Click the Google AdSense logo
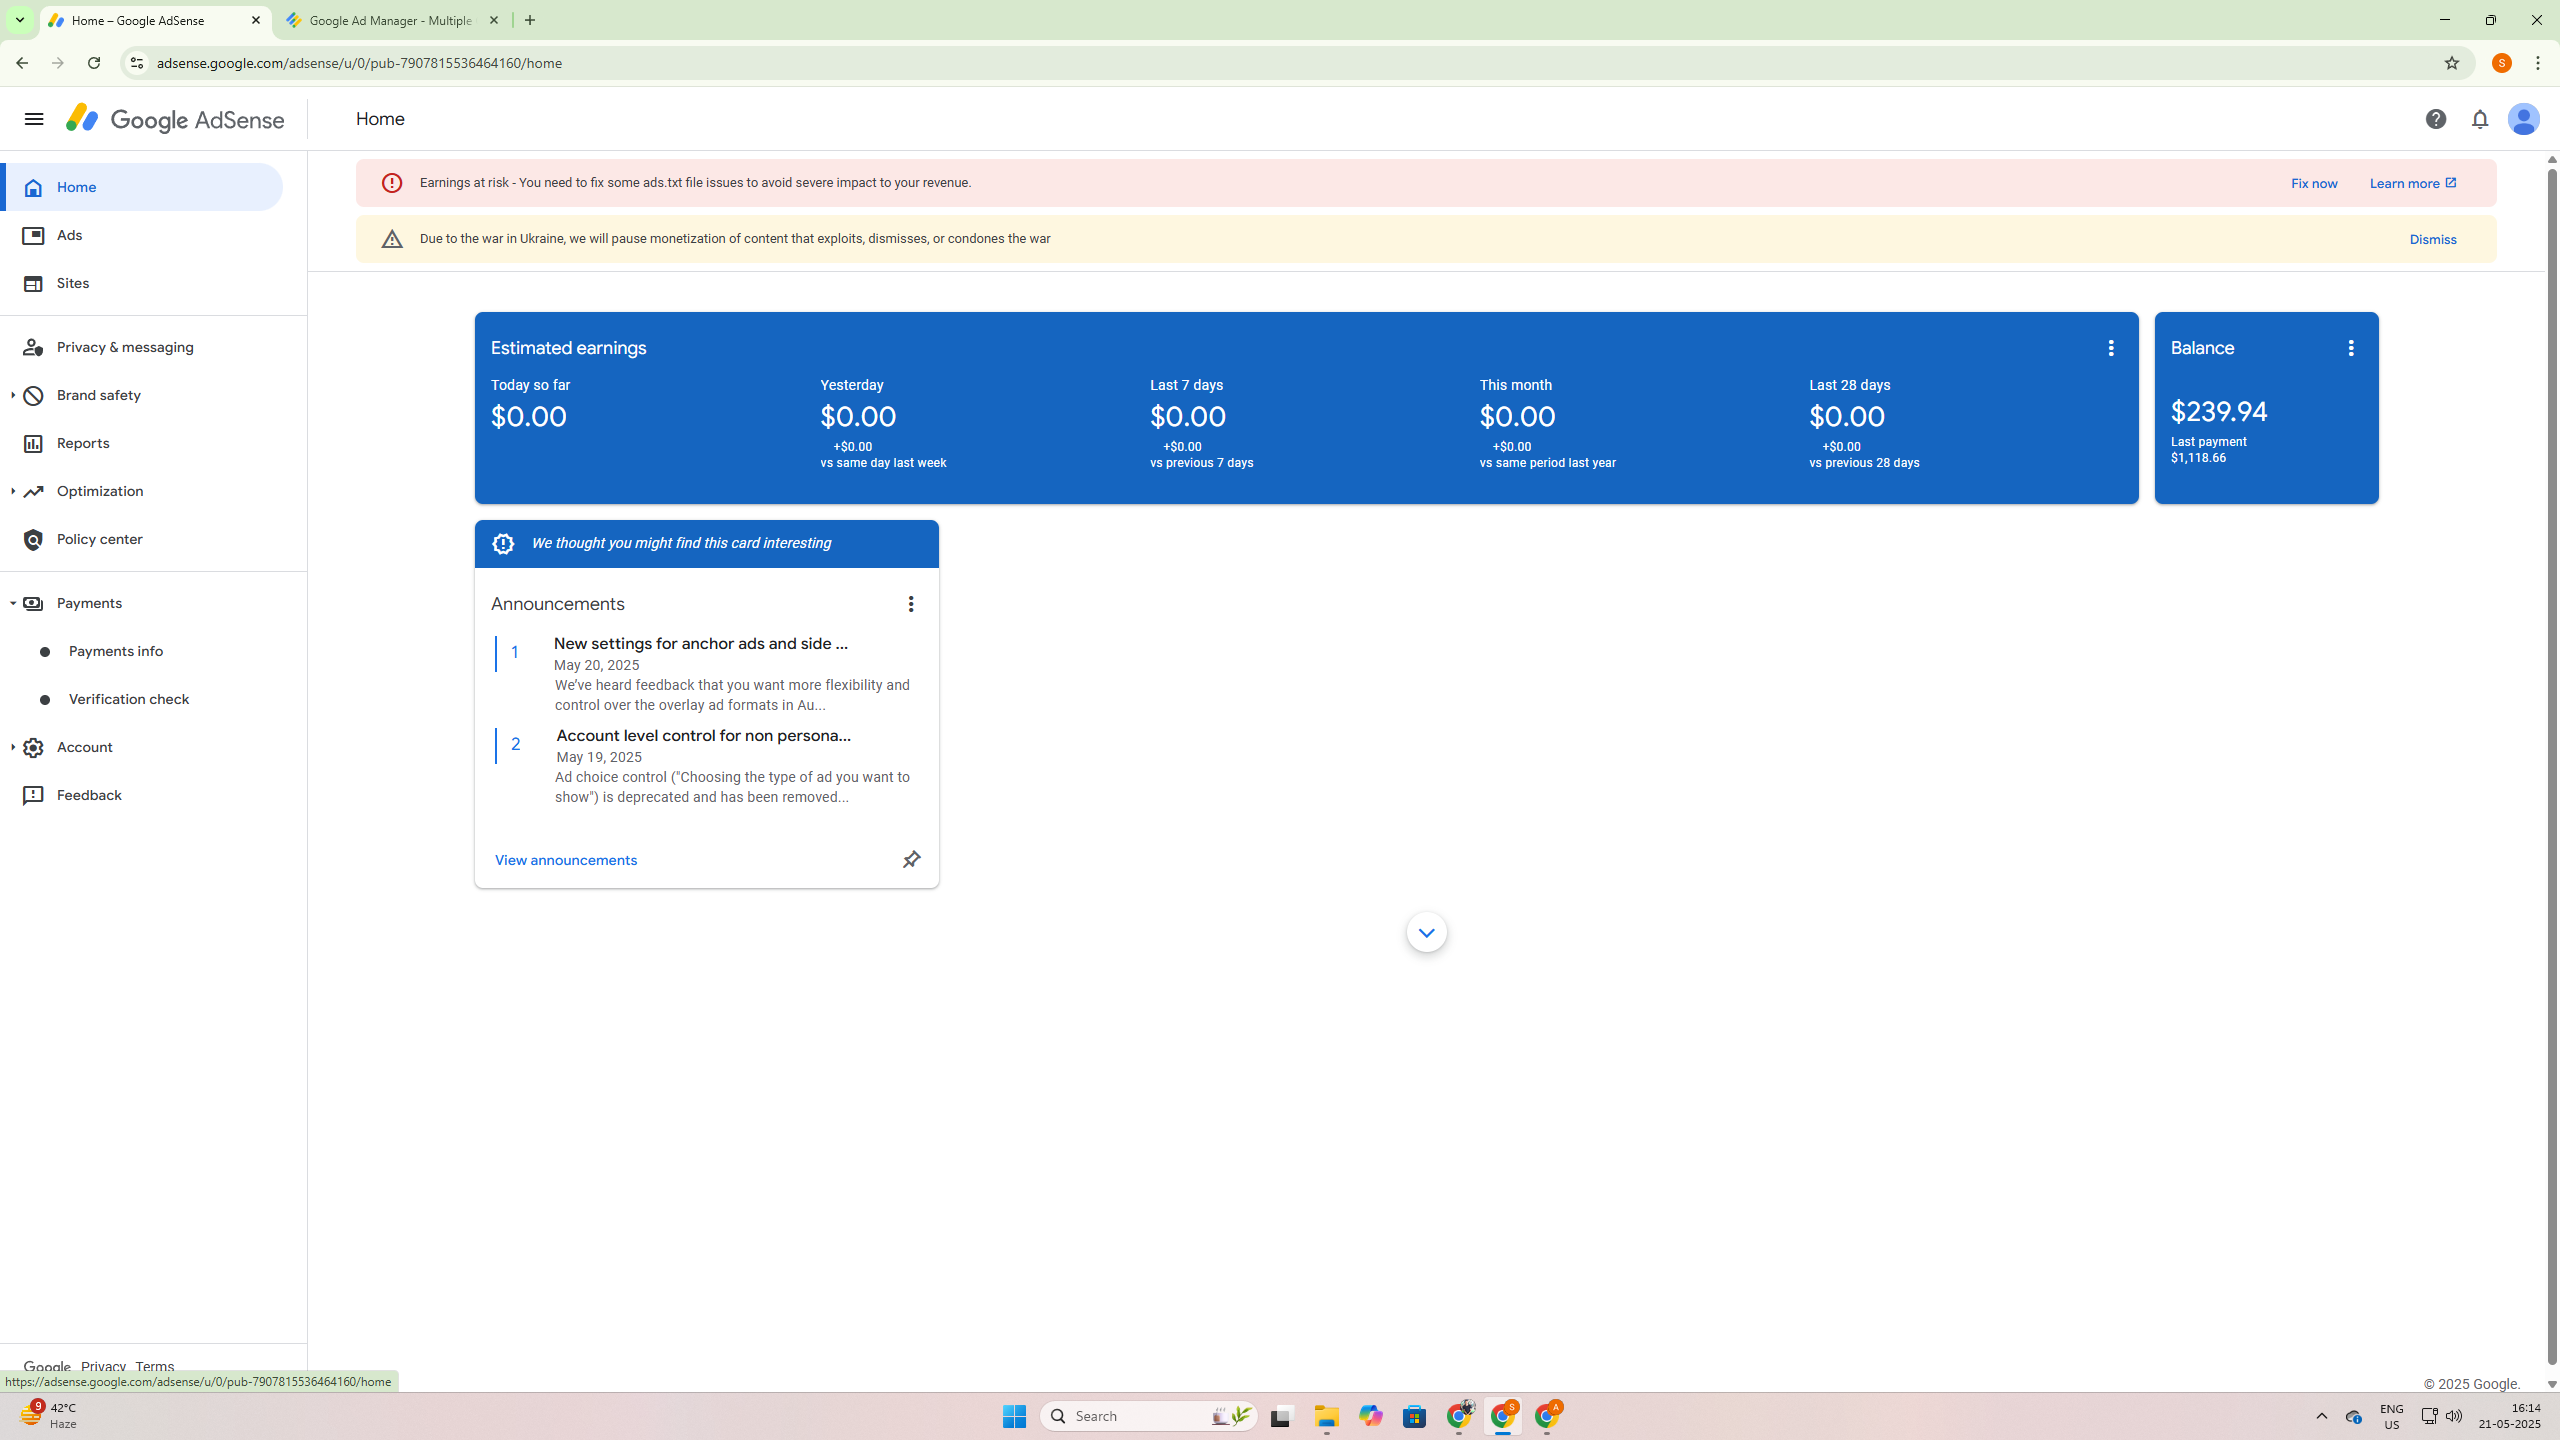 176,119
